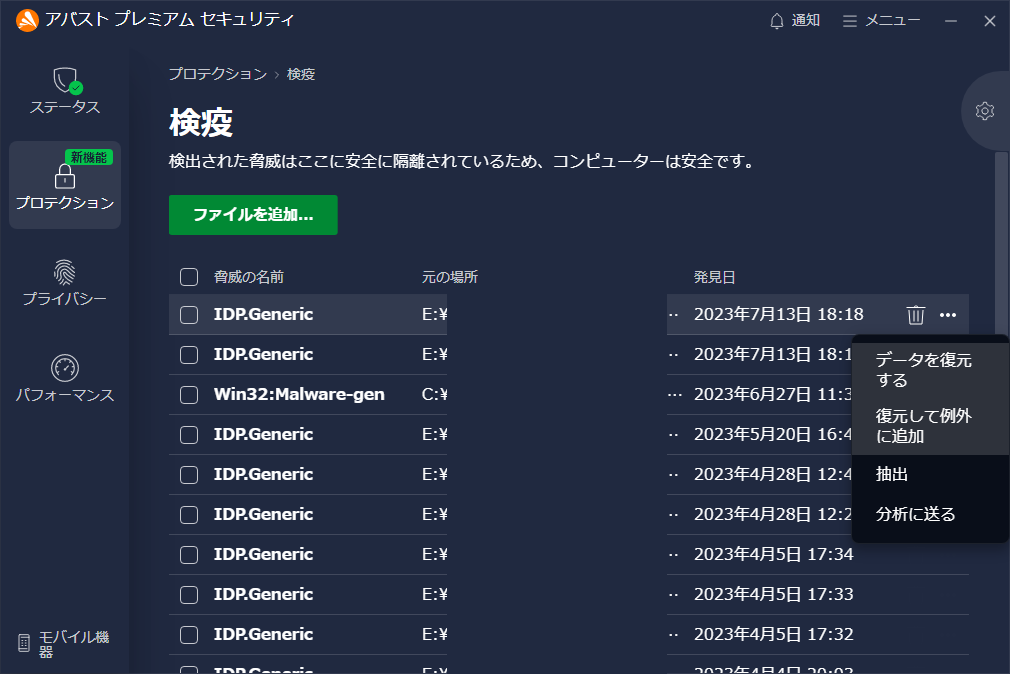1010x674 pixels.
Task: Go back via プロテクション breadcrumb
Action: tap(218, 74)
